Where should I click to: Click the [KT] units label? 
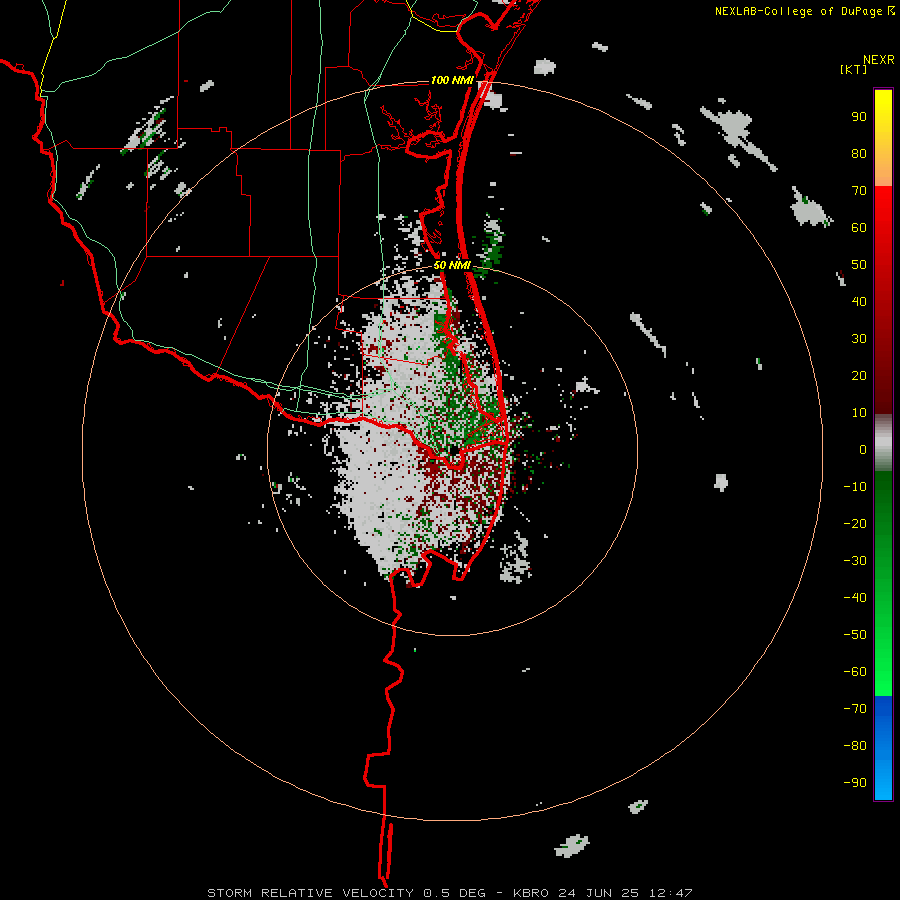tap(854, 69)
